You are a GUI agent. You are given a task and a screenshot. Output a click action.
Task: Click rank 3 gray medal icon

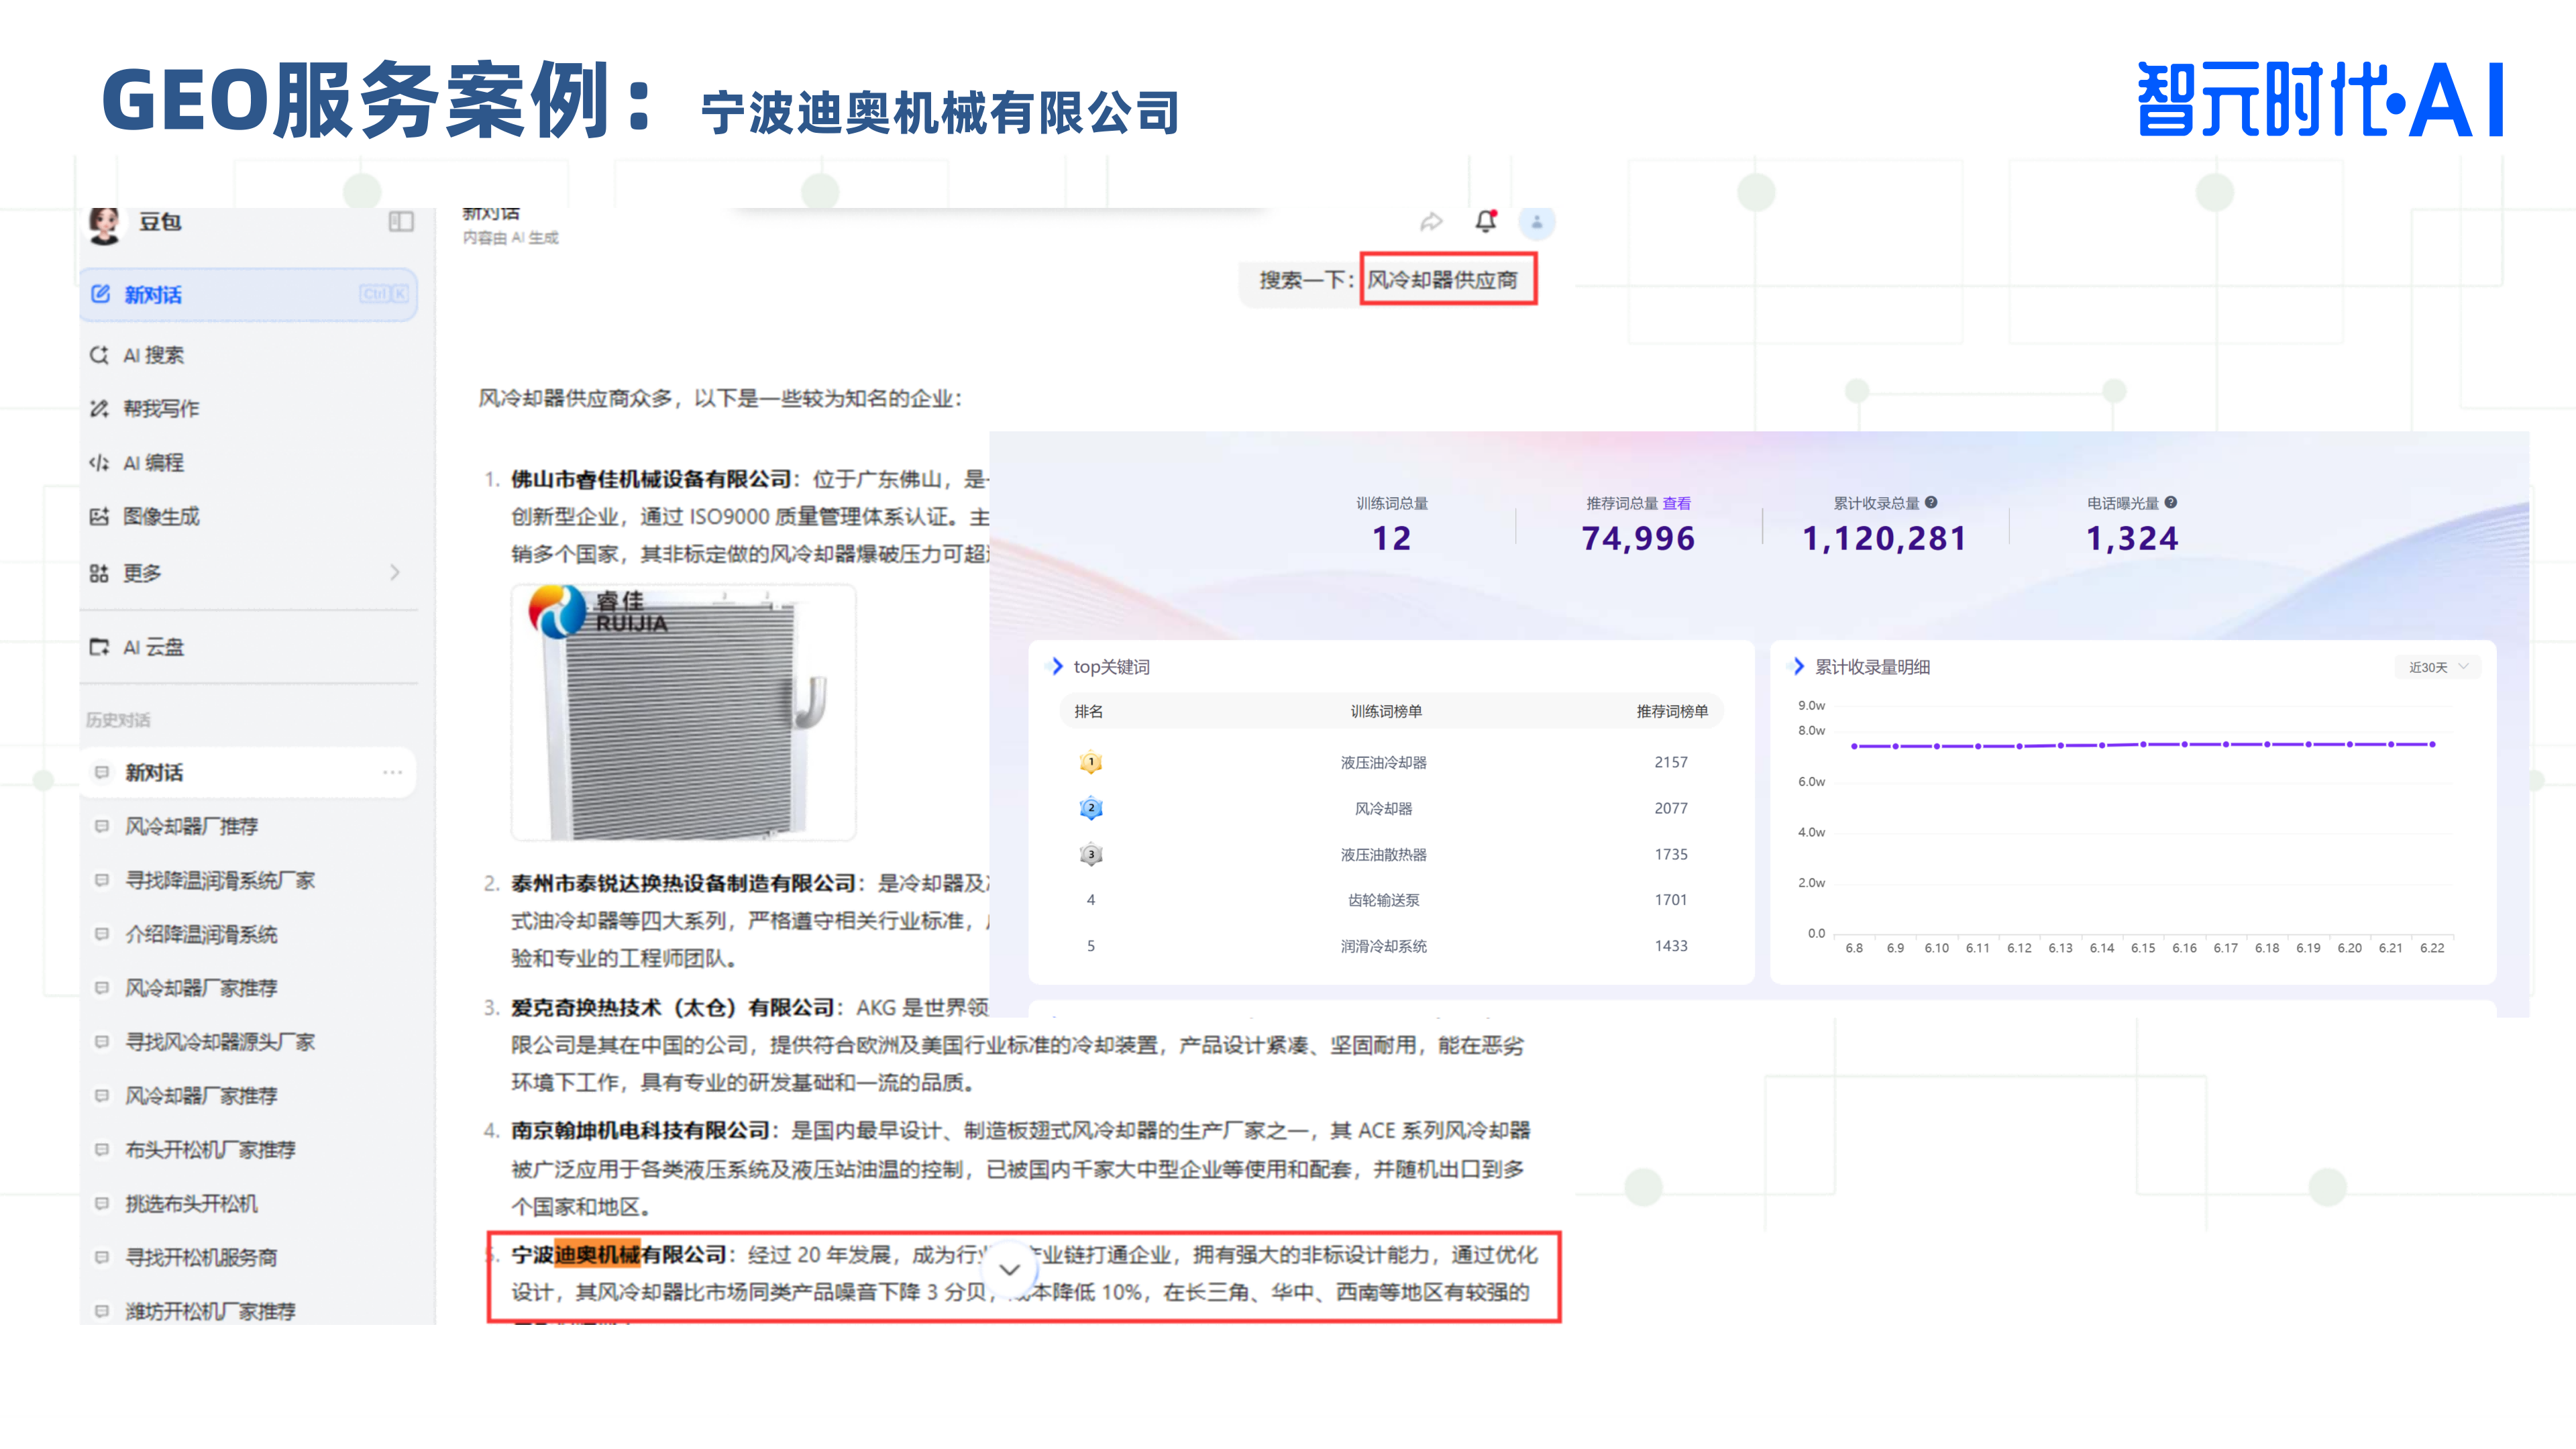(1091, 854)
